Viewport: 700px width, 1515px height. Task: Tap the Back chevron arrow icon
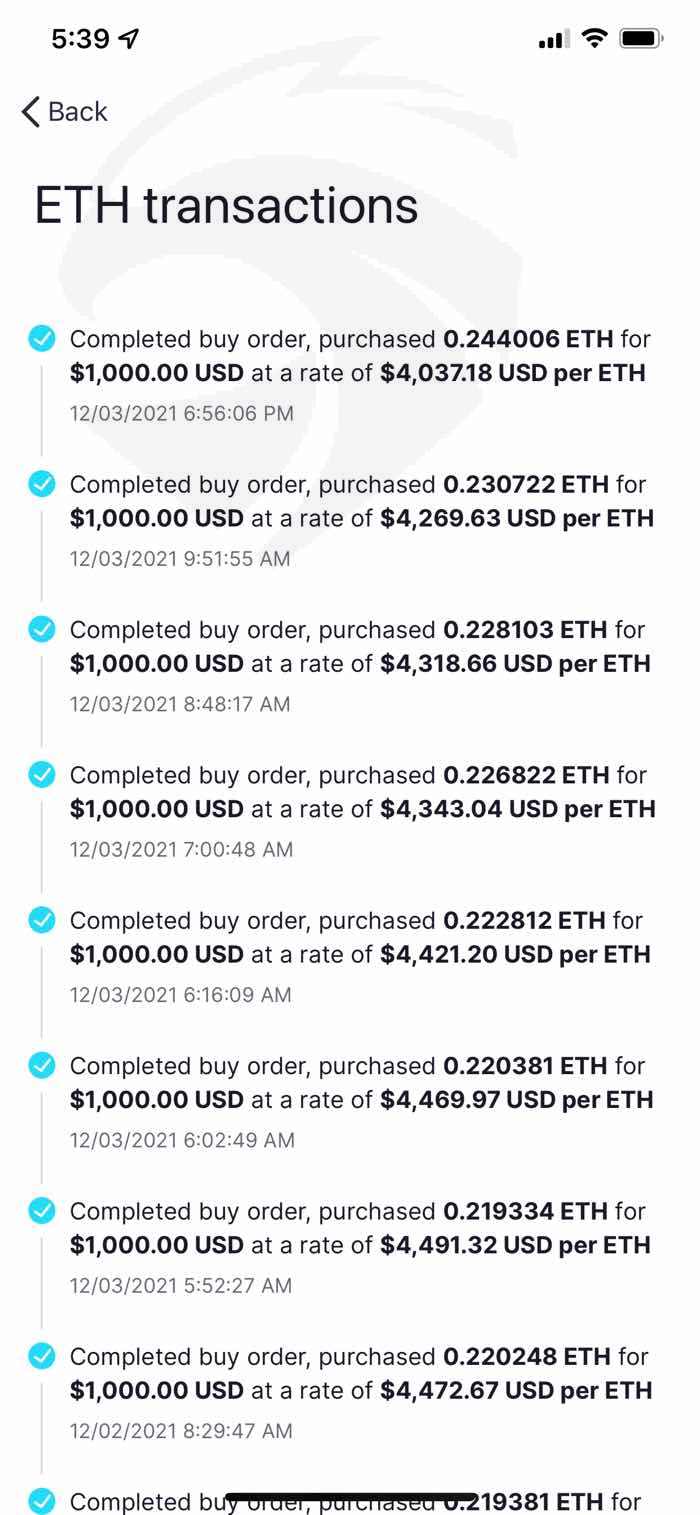[31, 111]
